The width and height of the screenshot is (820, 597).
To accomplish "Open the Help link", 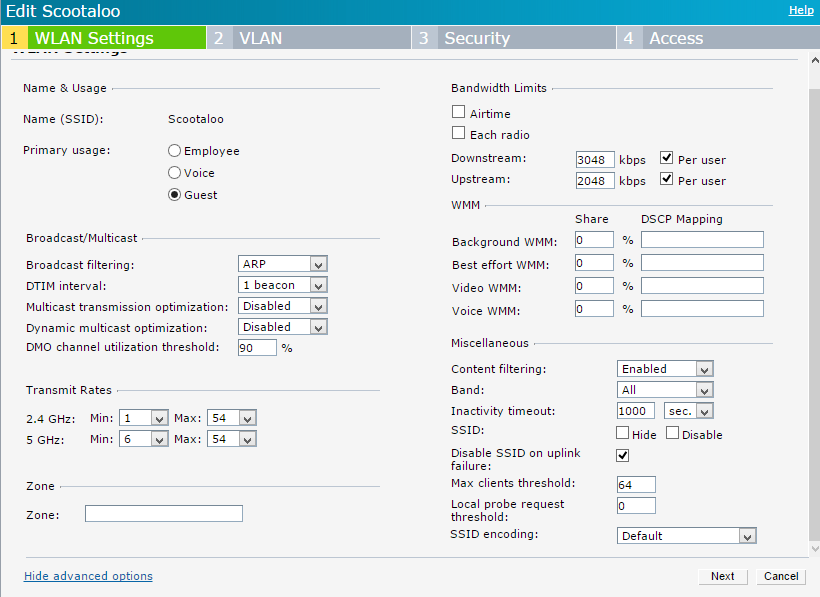I will point(801,10).
